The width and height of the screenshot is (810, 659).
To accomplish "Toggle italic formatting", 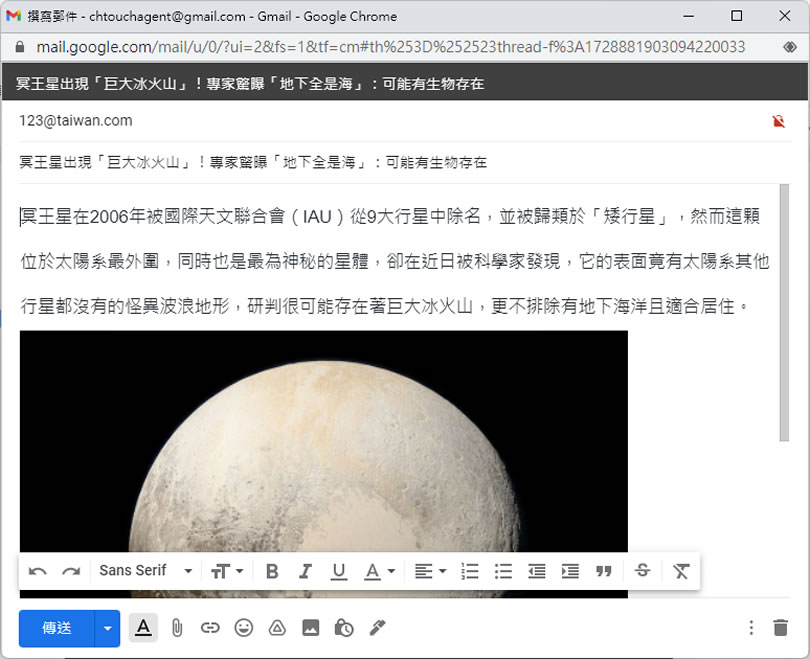I will (305, 571).
